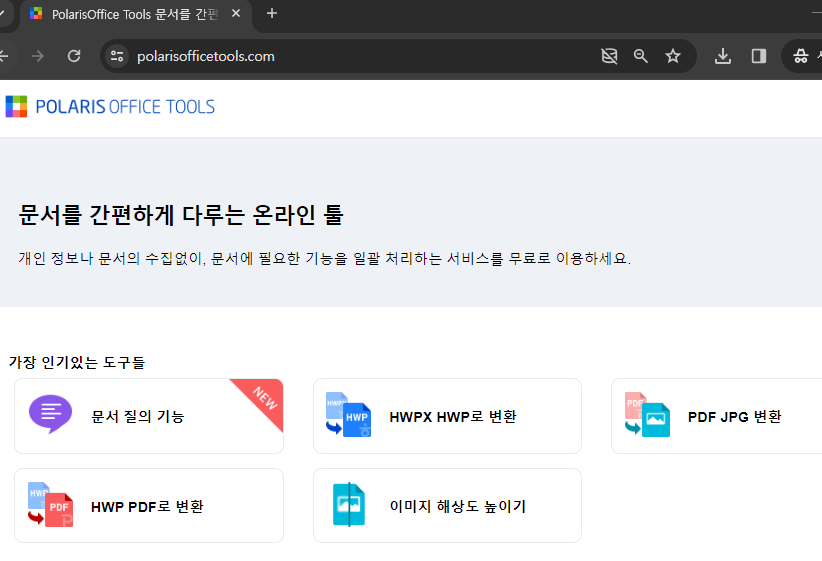Open the 이미지 해상도 높이기 tool
Viewport: 822px width, 561px height.
tap(447, 506)
